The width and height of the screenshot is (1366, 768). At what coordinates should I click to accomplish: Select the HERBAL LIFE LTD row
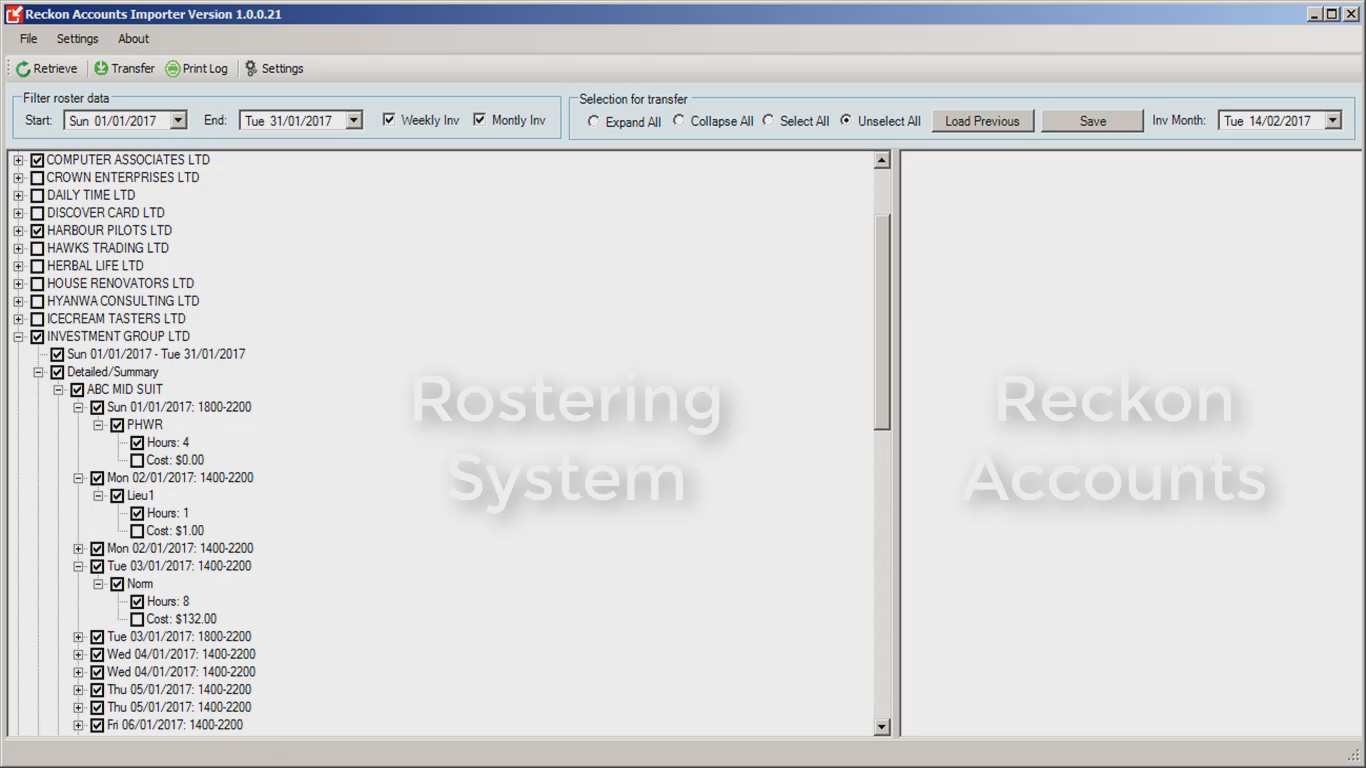click(95, 266)
